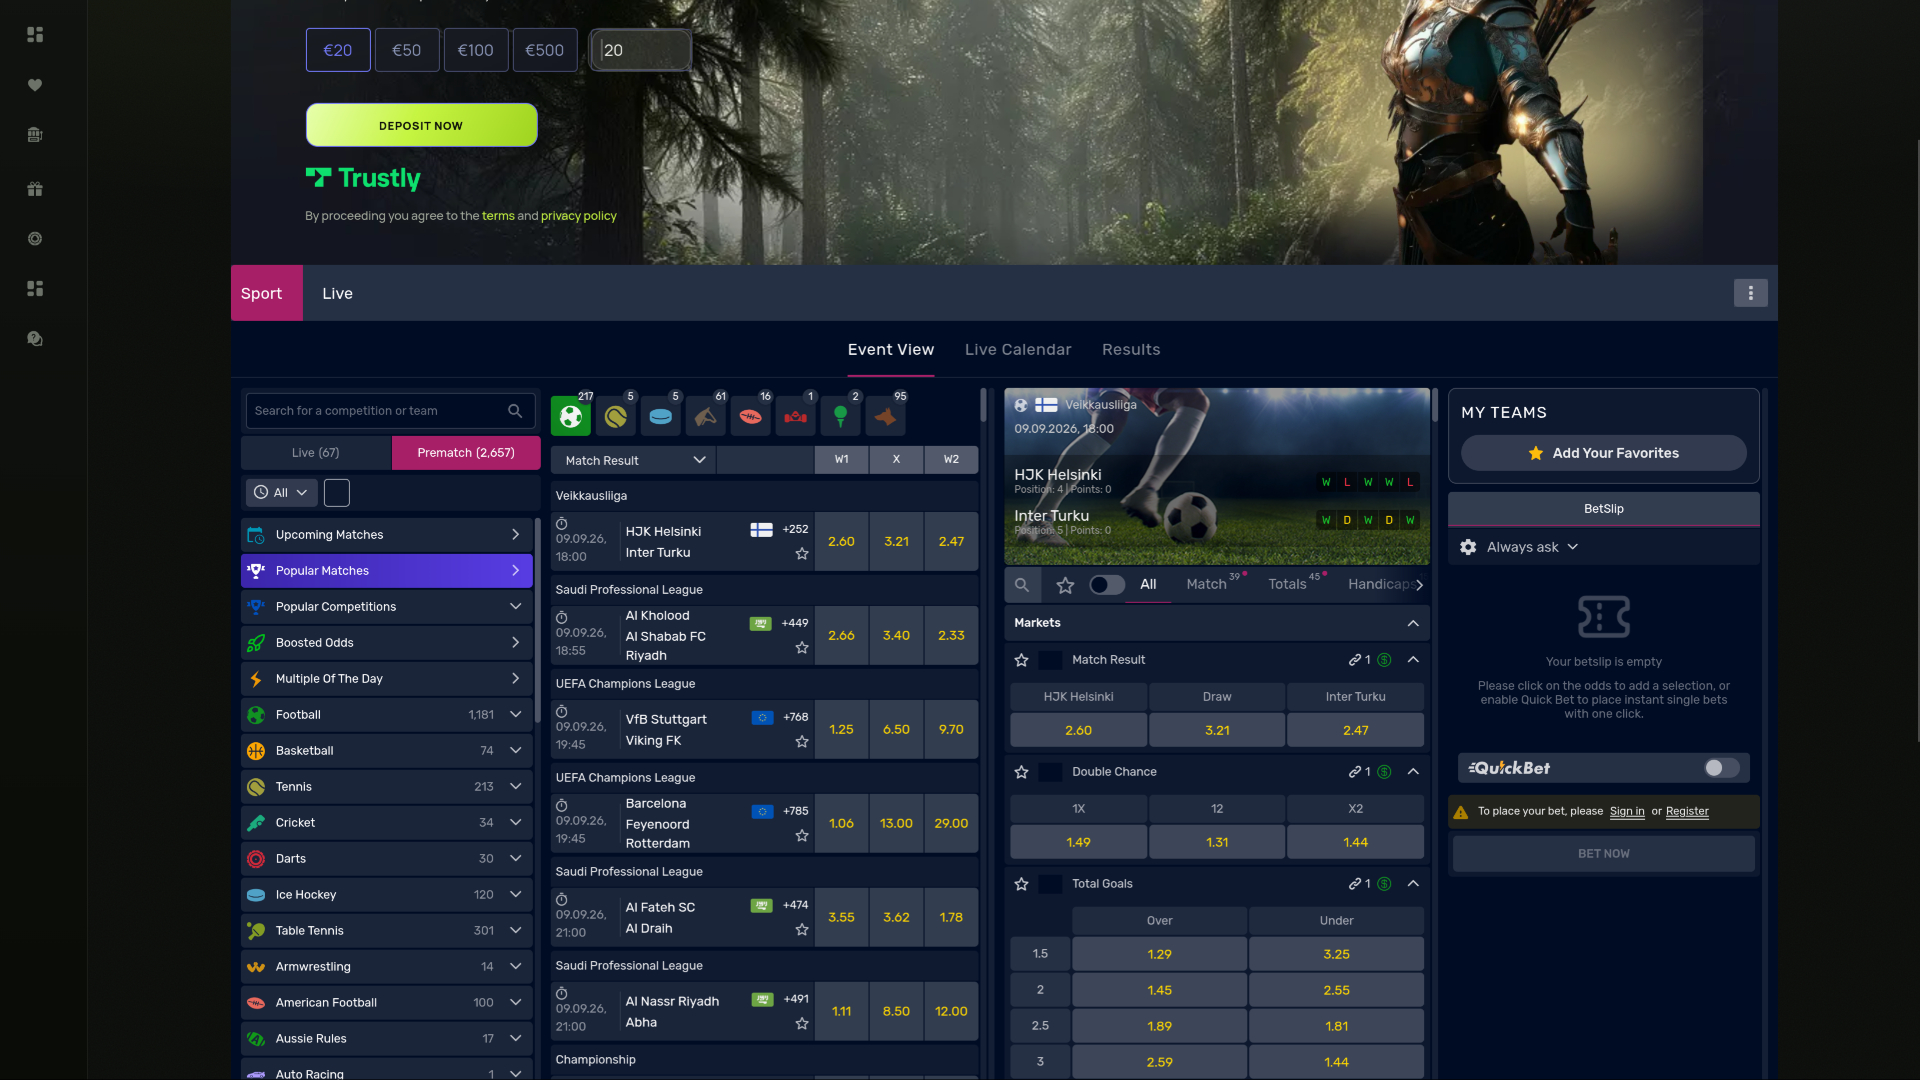Click the Deposit Now button

[421, 126]
